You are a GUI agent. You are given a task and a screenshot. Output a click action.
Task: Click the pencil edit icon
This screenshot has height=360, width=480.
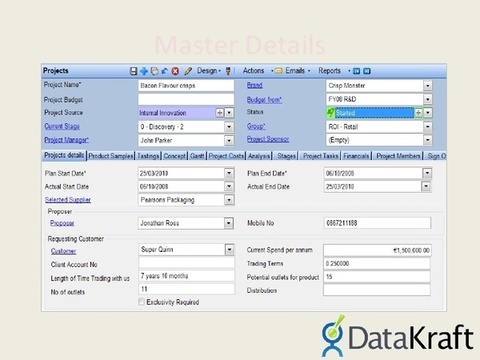(x=188, y=71)
